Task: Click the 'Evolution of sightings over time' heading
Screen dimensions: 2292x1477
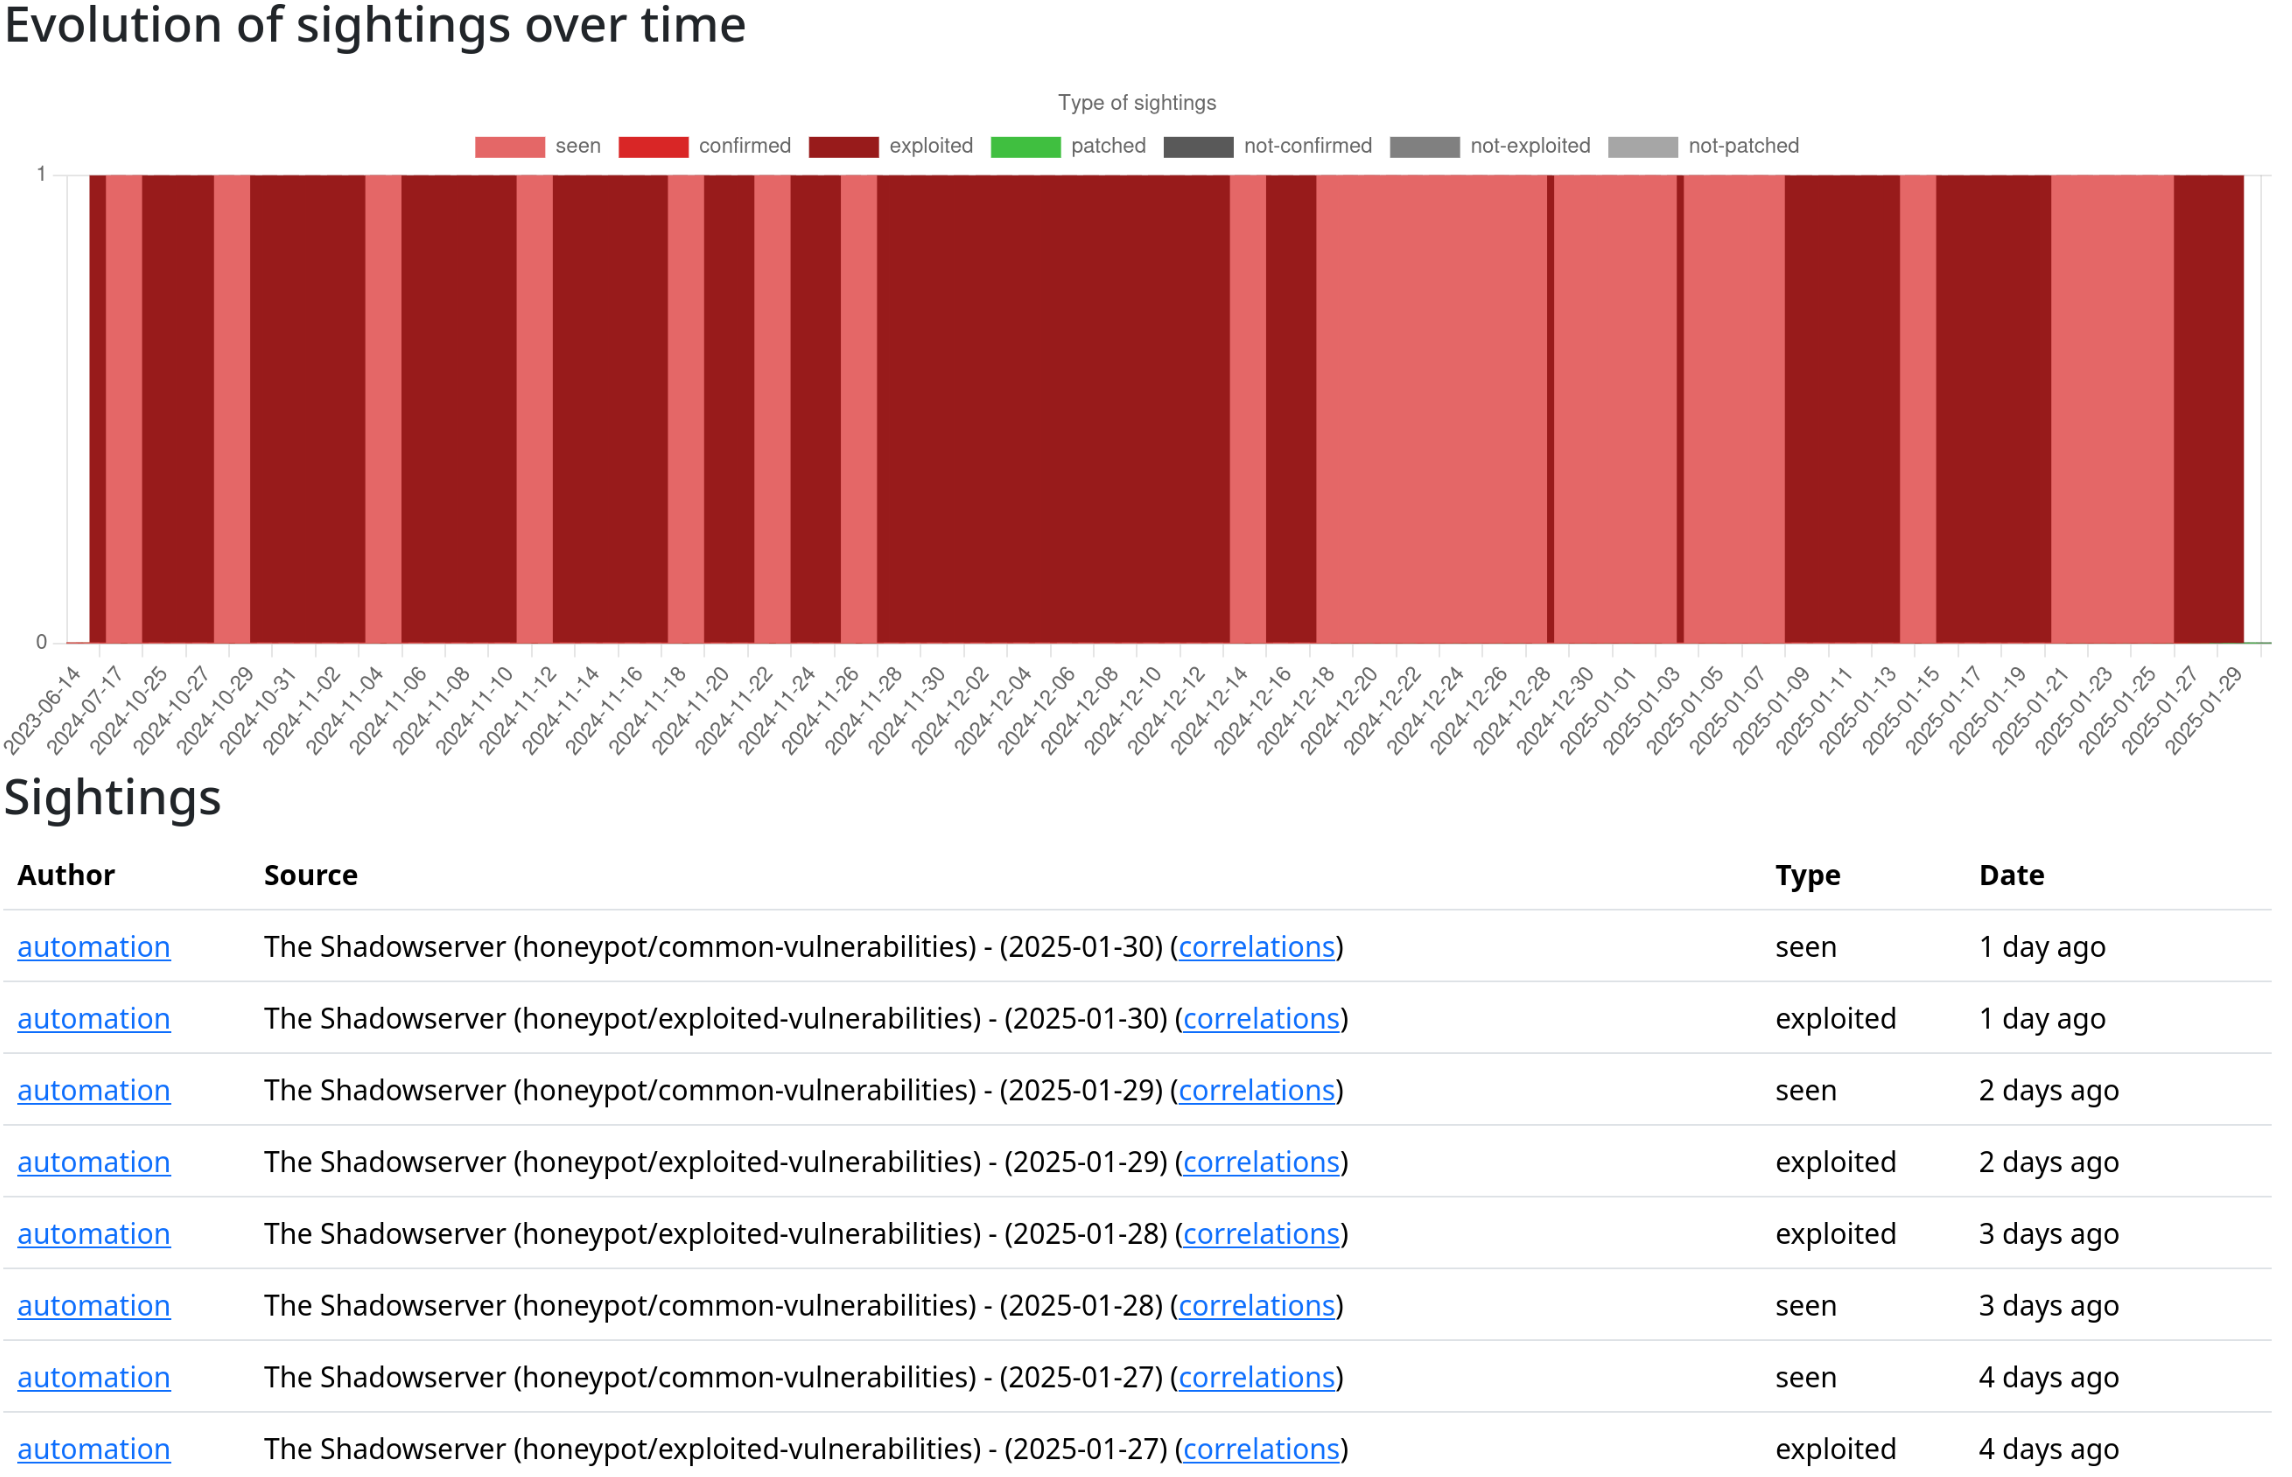Action: pyautogui.click(x=376, y=25)
